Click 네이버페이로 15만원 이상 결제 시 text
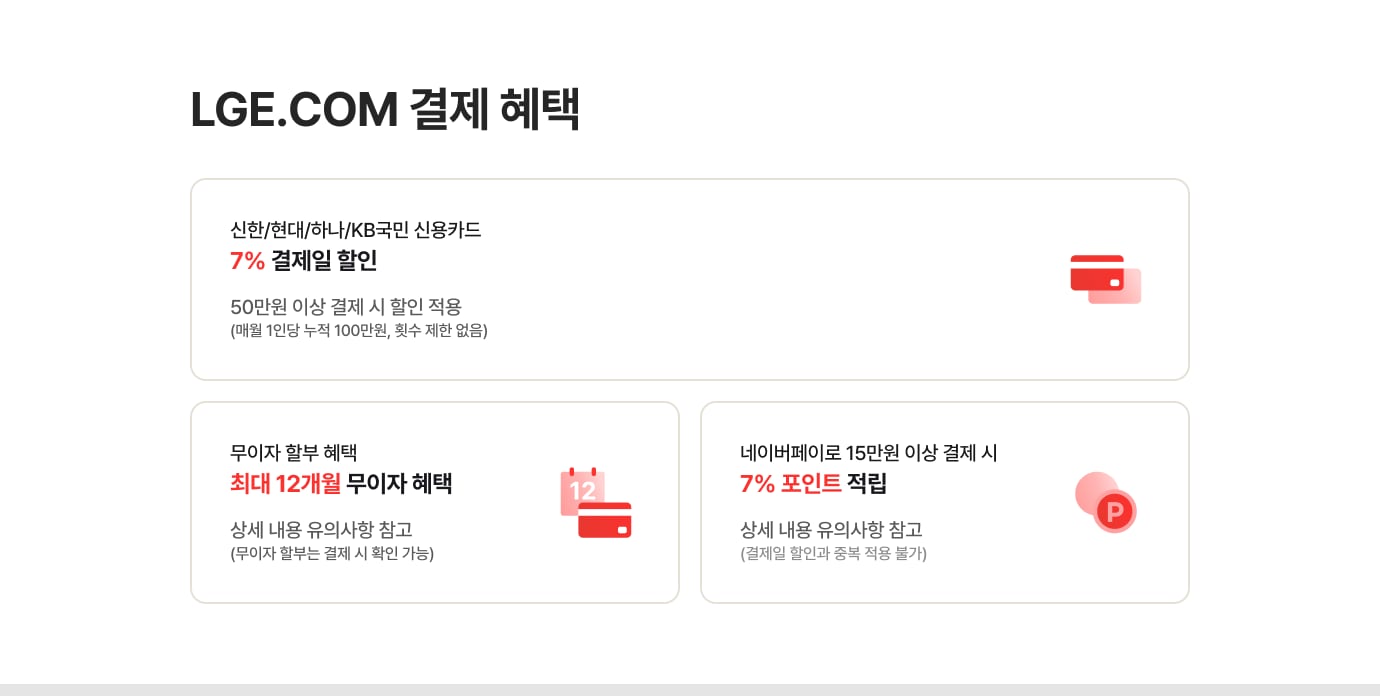1380x696 pixels. click(868, 453)
